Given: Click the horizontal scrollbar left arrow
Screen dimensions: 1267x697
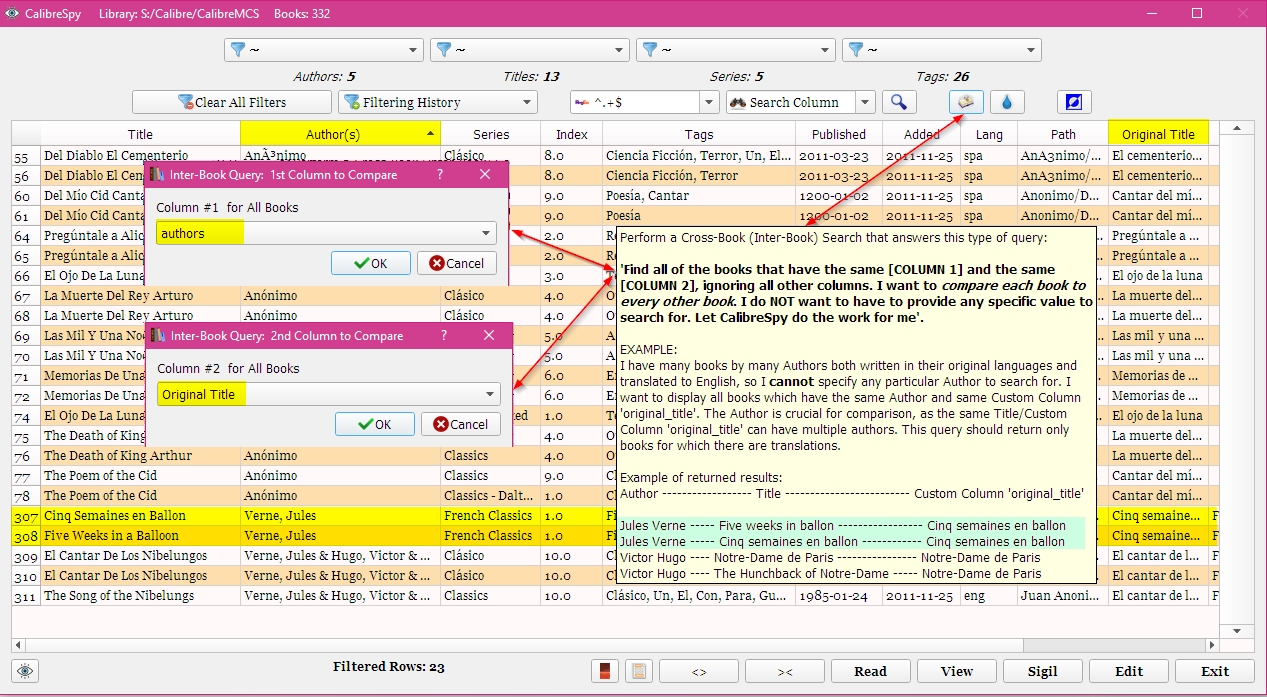Looking at the screenshot, I should 19,646.
